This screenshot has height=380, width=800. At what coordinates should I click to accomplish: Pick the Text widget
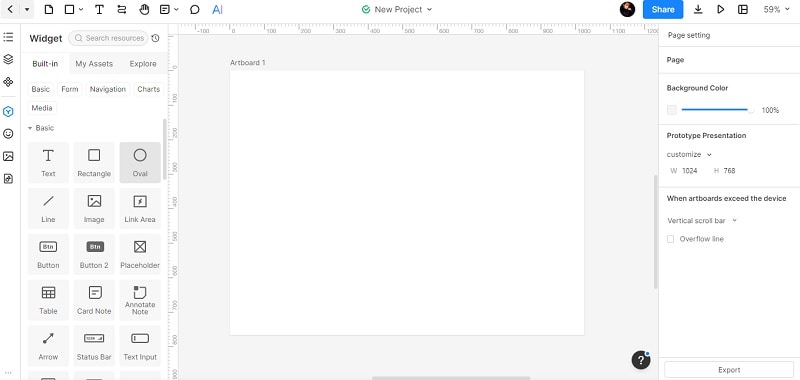pos(48,162)
